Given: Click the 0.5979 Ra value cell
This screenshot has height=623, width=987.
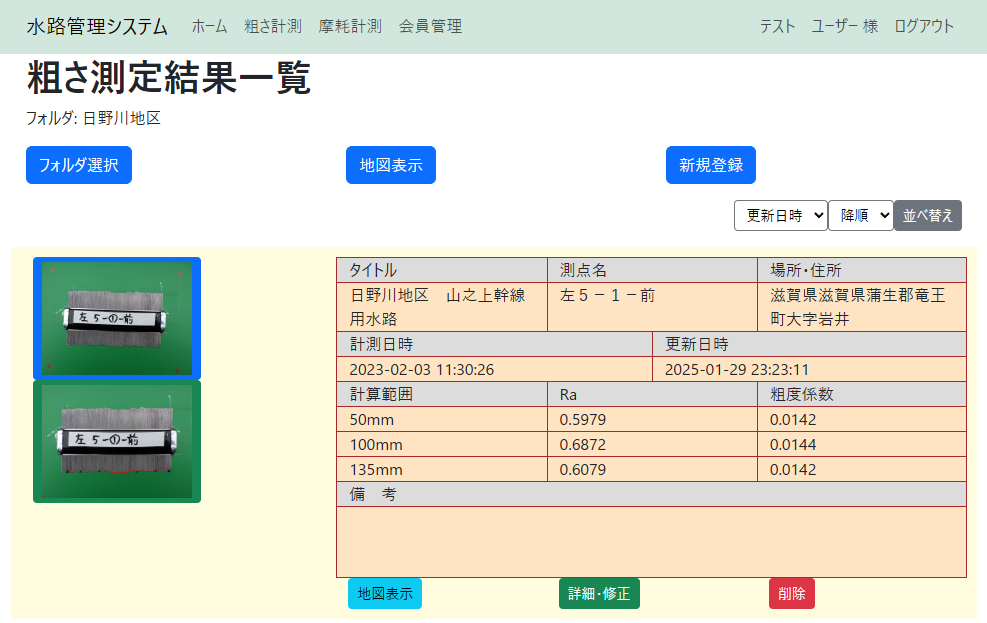Looking at the screenshot, I should [652, 419].
